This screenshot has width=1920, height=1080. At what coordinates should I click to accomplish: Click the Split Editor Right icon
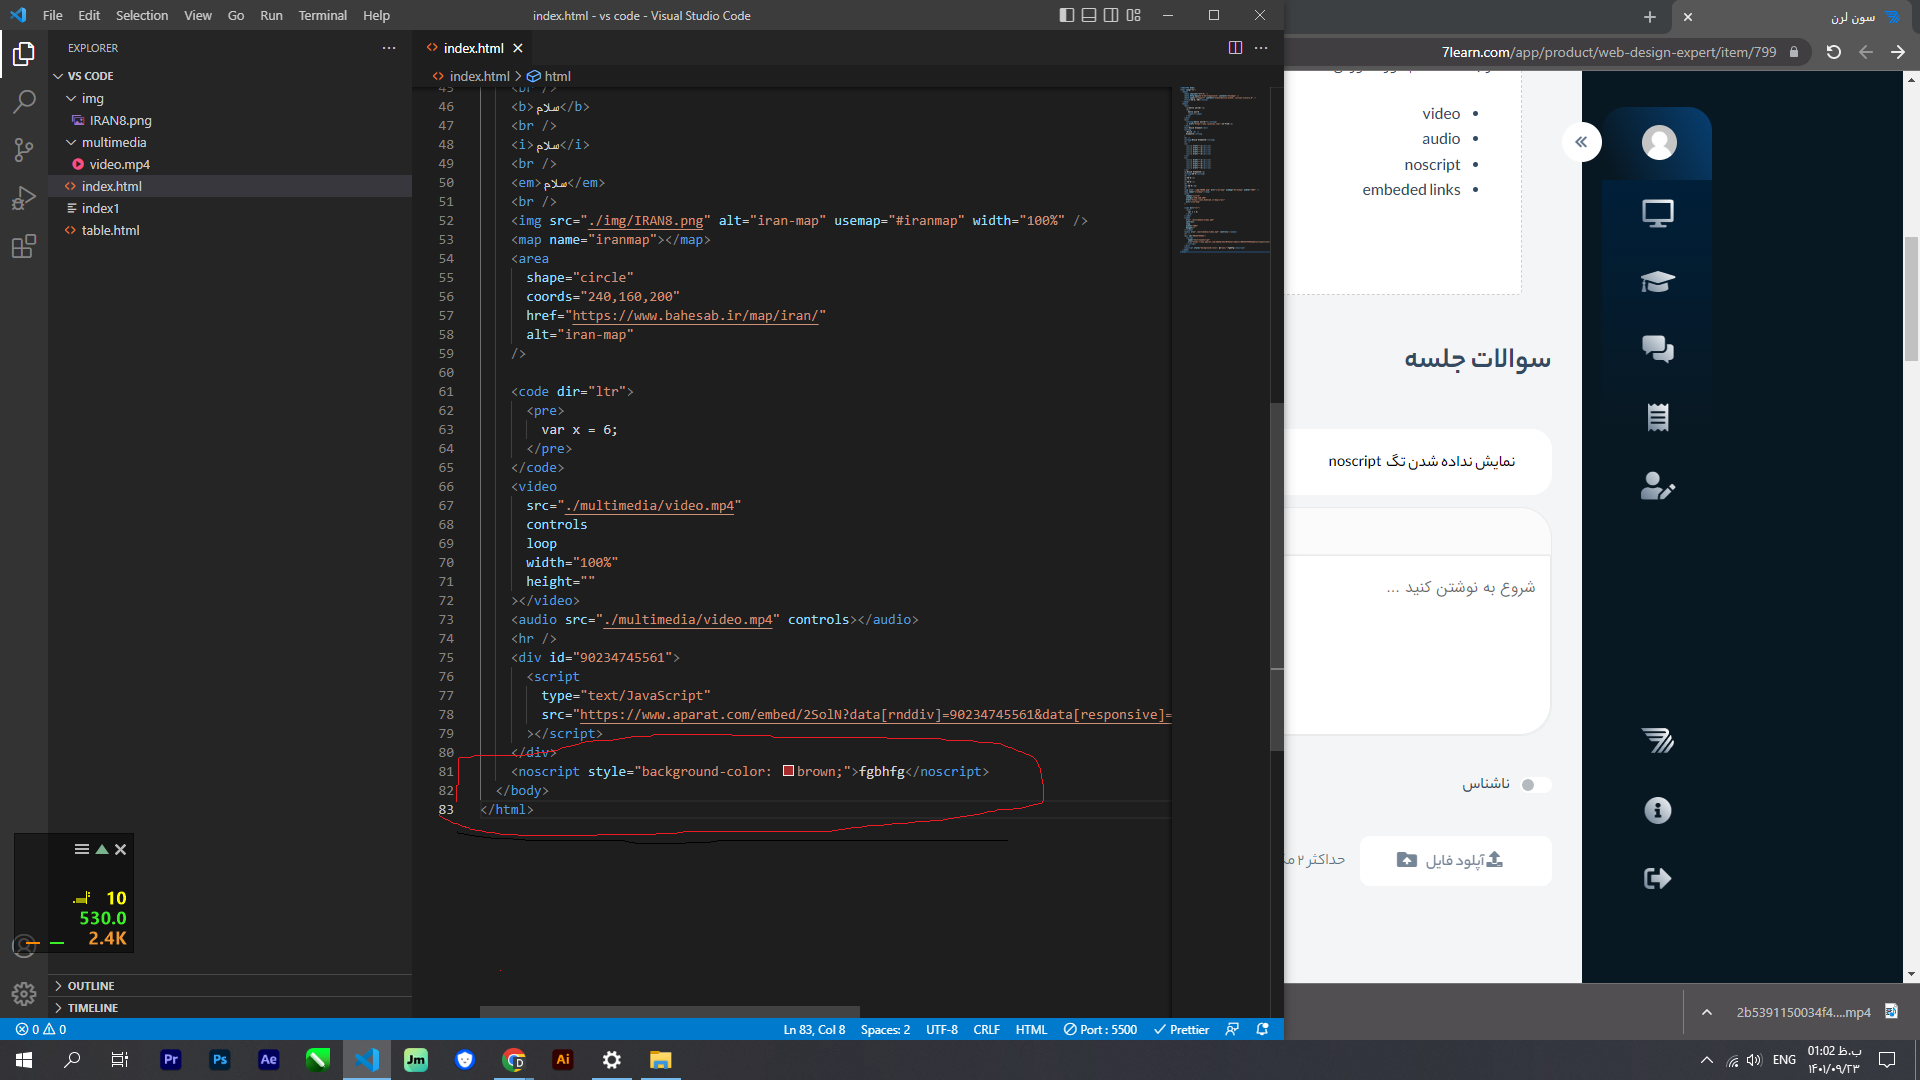(x=1235, y=48)
